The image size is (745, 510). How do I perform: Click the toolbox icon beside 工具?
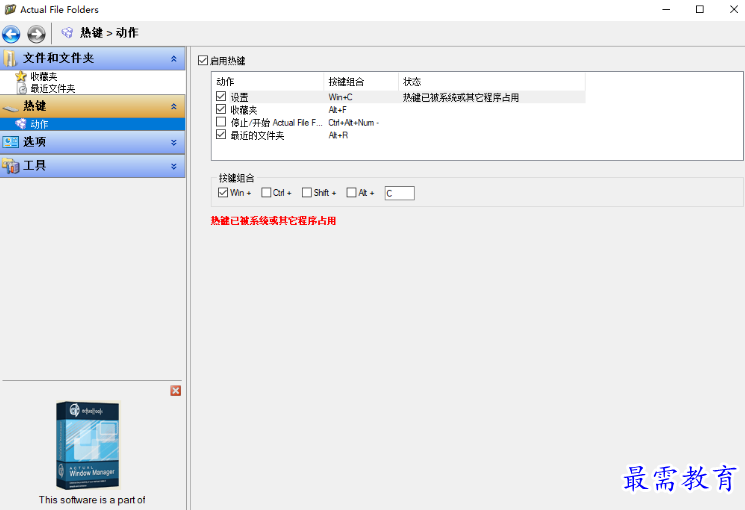tap(10, 166)
